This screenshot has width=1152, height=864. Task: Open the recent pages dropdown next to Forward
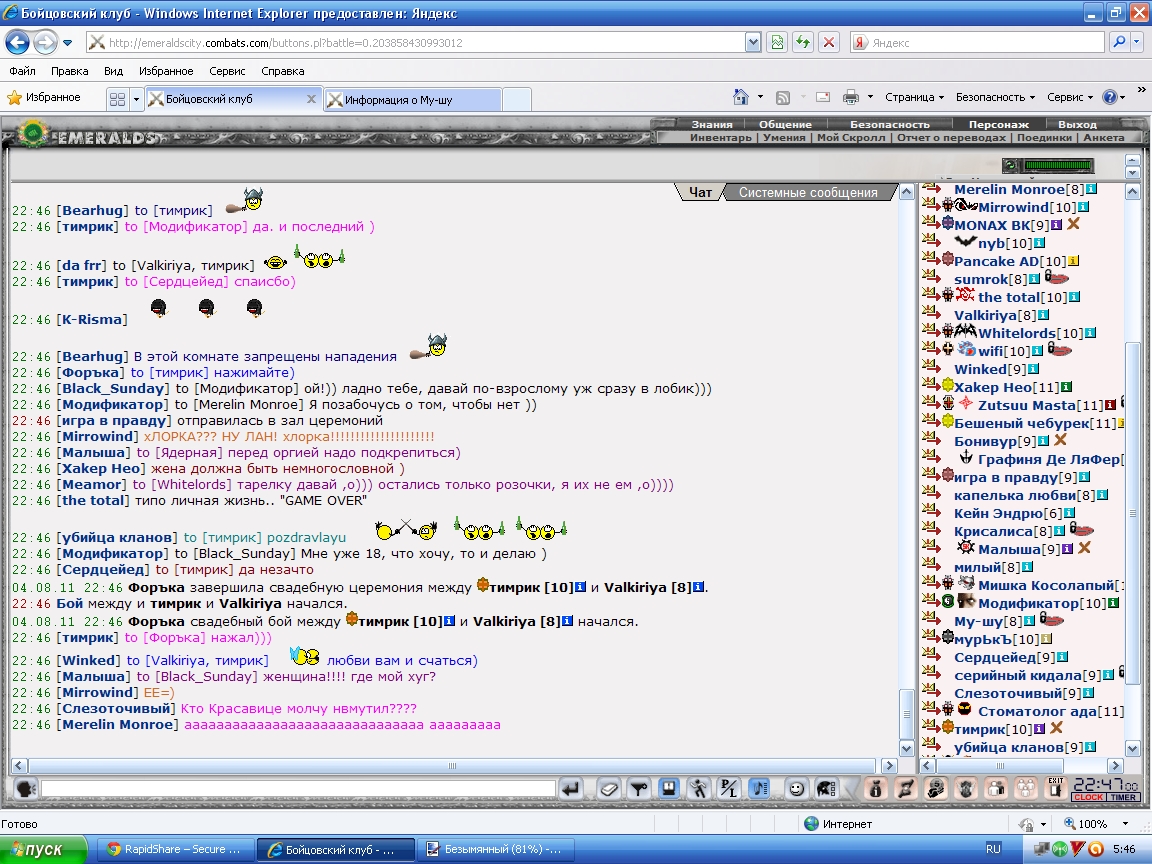pos(68,43)
